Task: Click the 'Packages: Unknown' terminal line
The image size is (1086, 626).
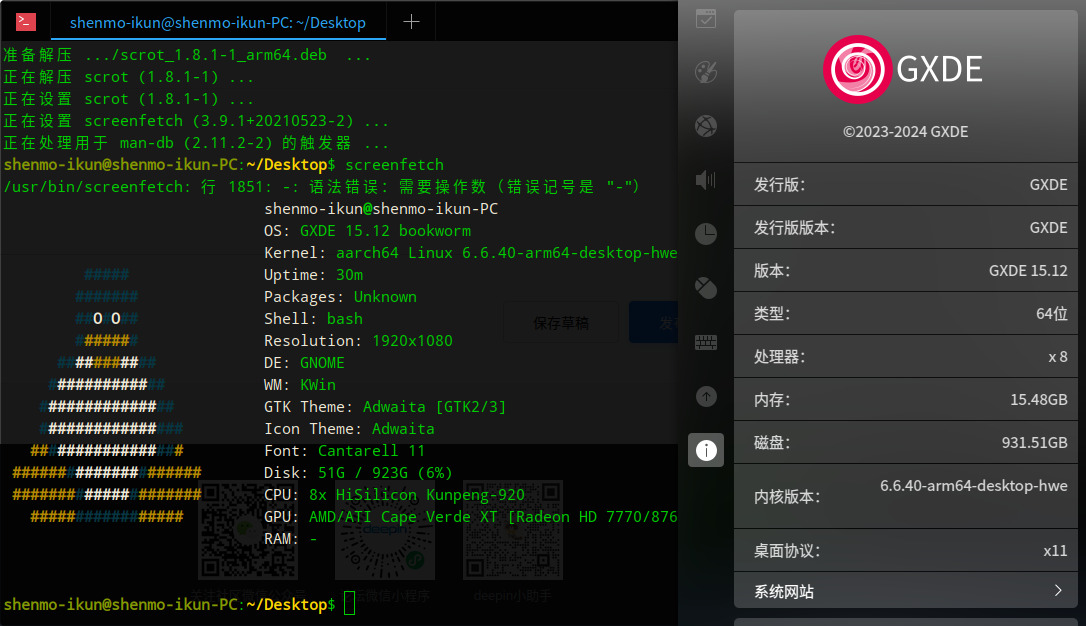Action: tap(340, 297)
